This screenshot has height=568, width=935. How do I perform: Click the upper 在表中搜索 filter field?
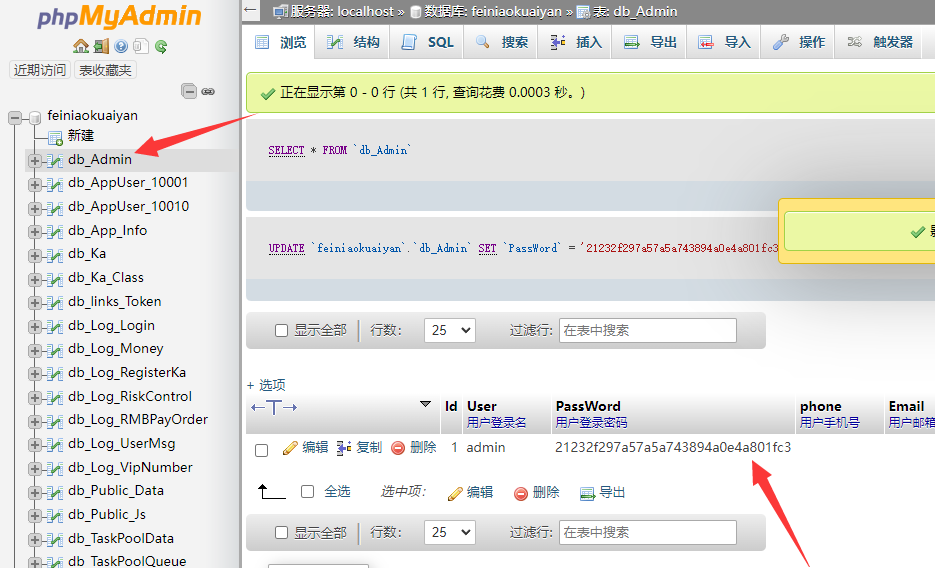647,330
